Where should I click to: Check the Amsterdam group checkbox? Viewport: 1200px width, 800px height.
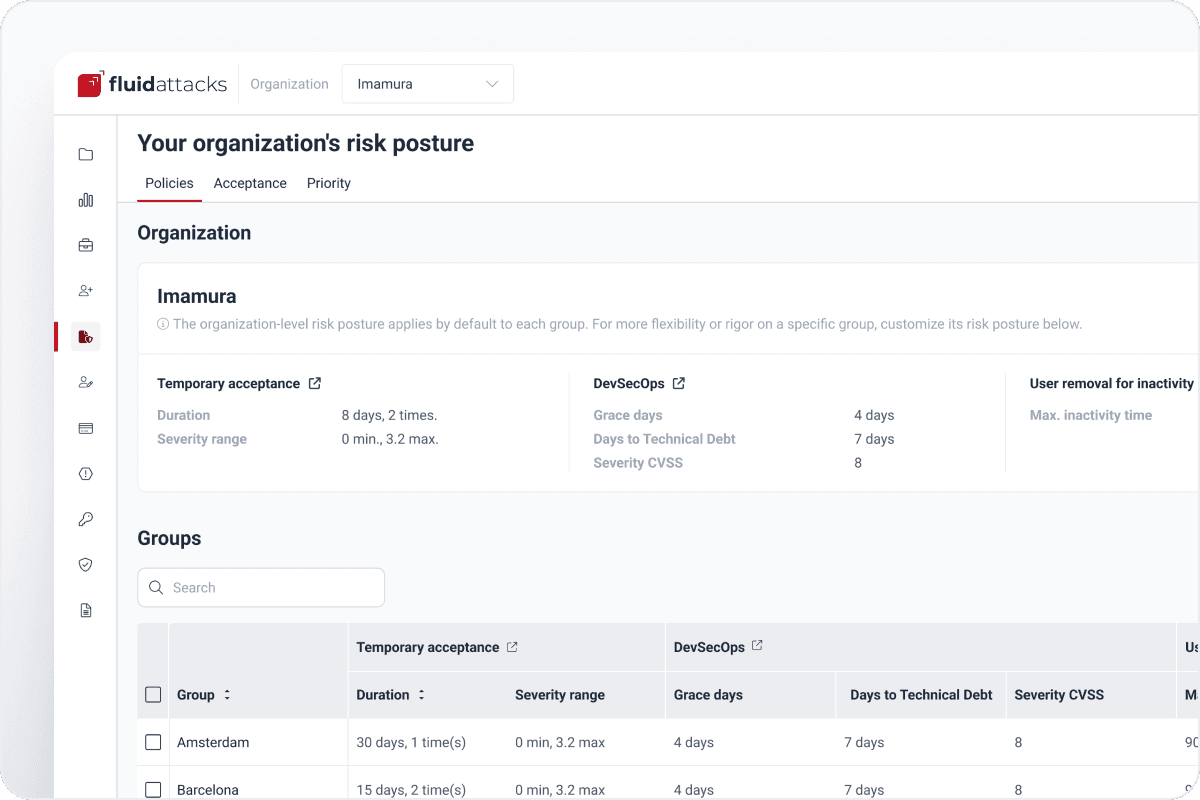click(153, 742)
